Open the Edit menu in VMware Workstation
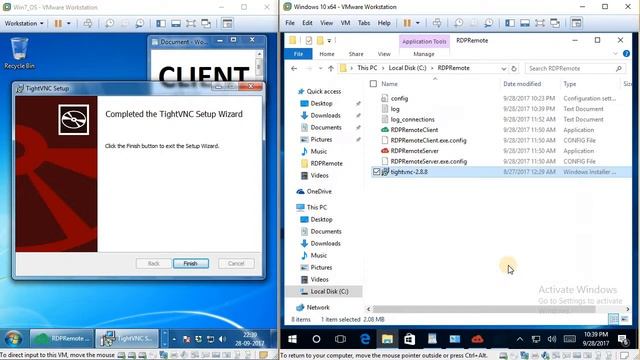The height and width of the screenshot is (360, 640). pos(307,23)
